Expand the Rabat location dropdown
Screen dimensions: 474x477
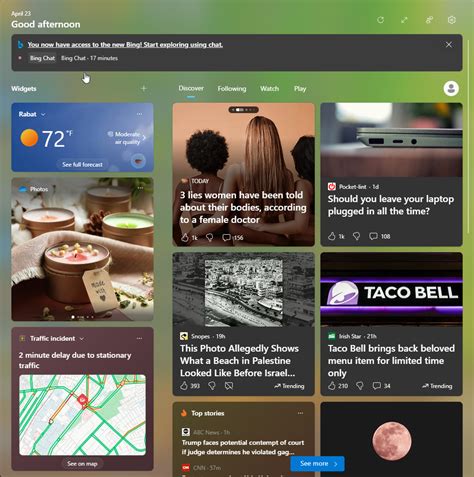tap(43, 114)
